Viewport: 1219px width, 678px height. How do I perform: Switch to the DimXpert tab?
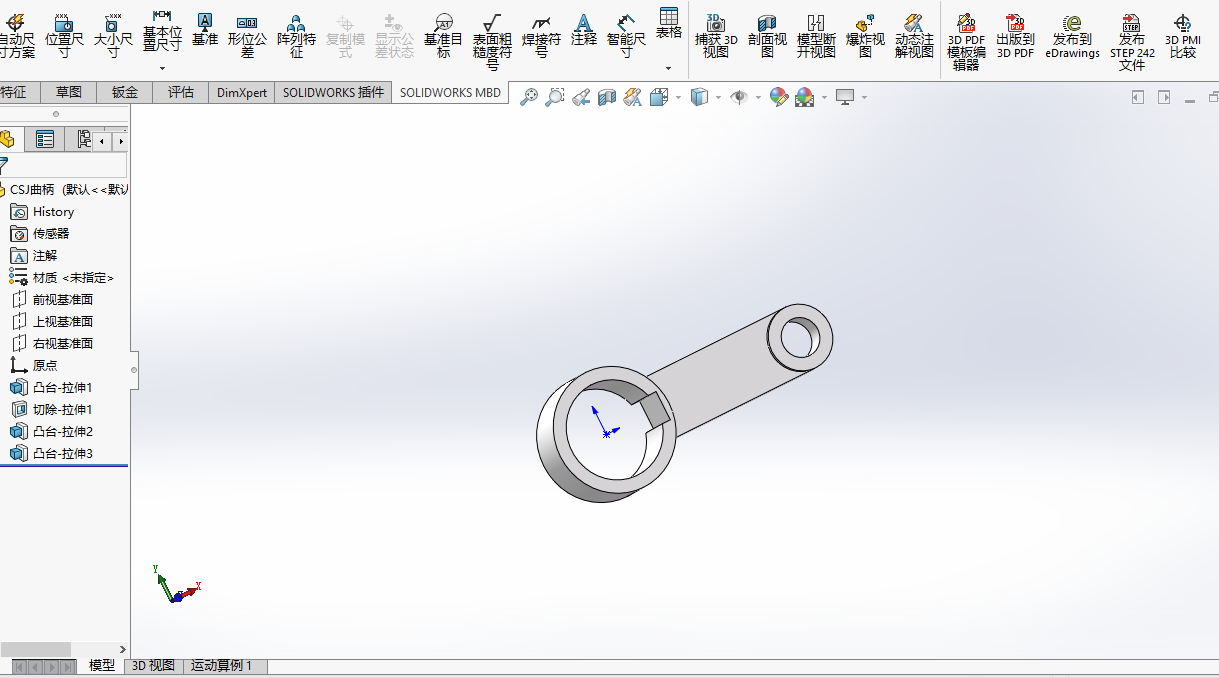[242, 92]
